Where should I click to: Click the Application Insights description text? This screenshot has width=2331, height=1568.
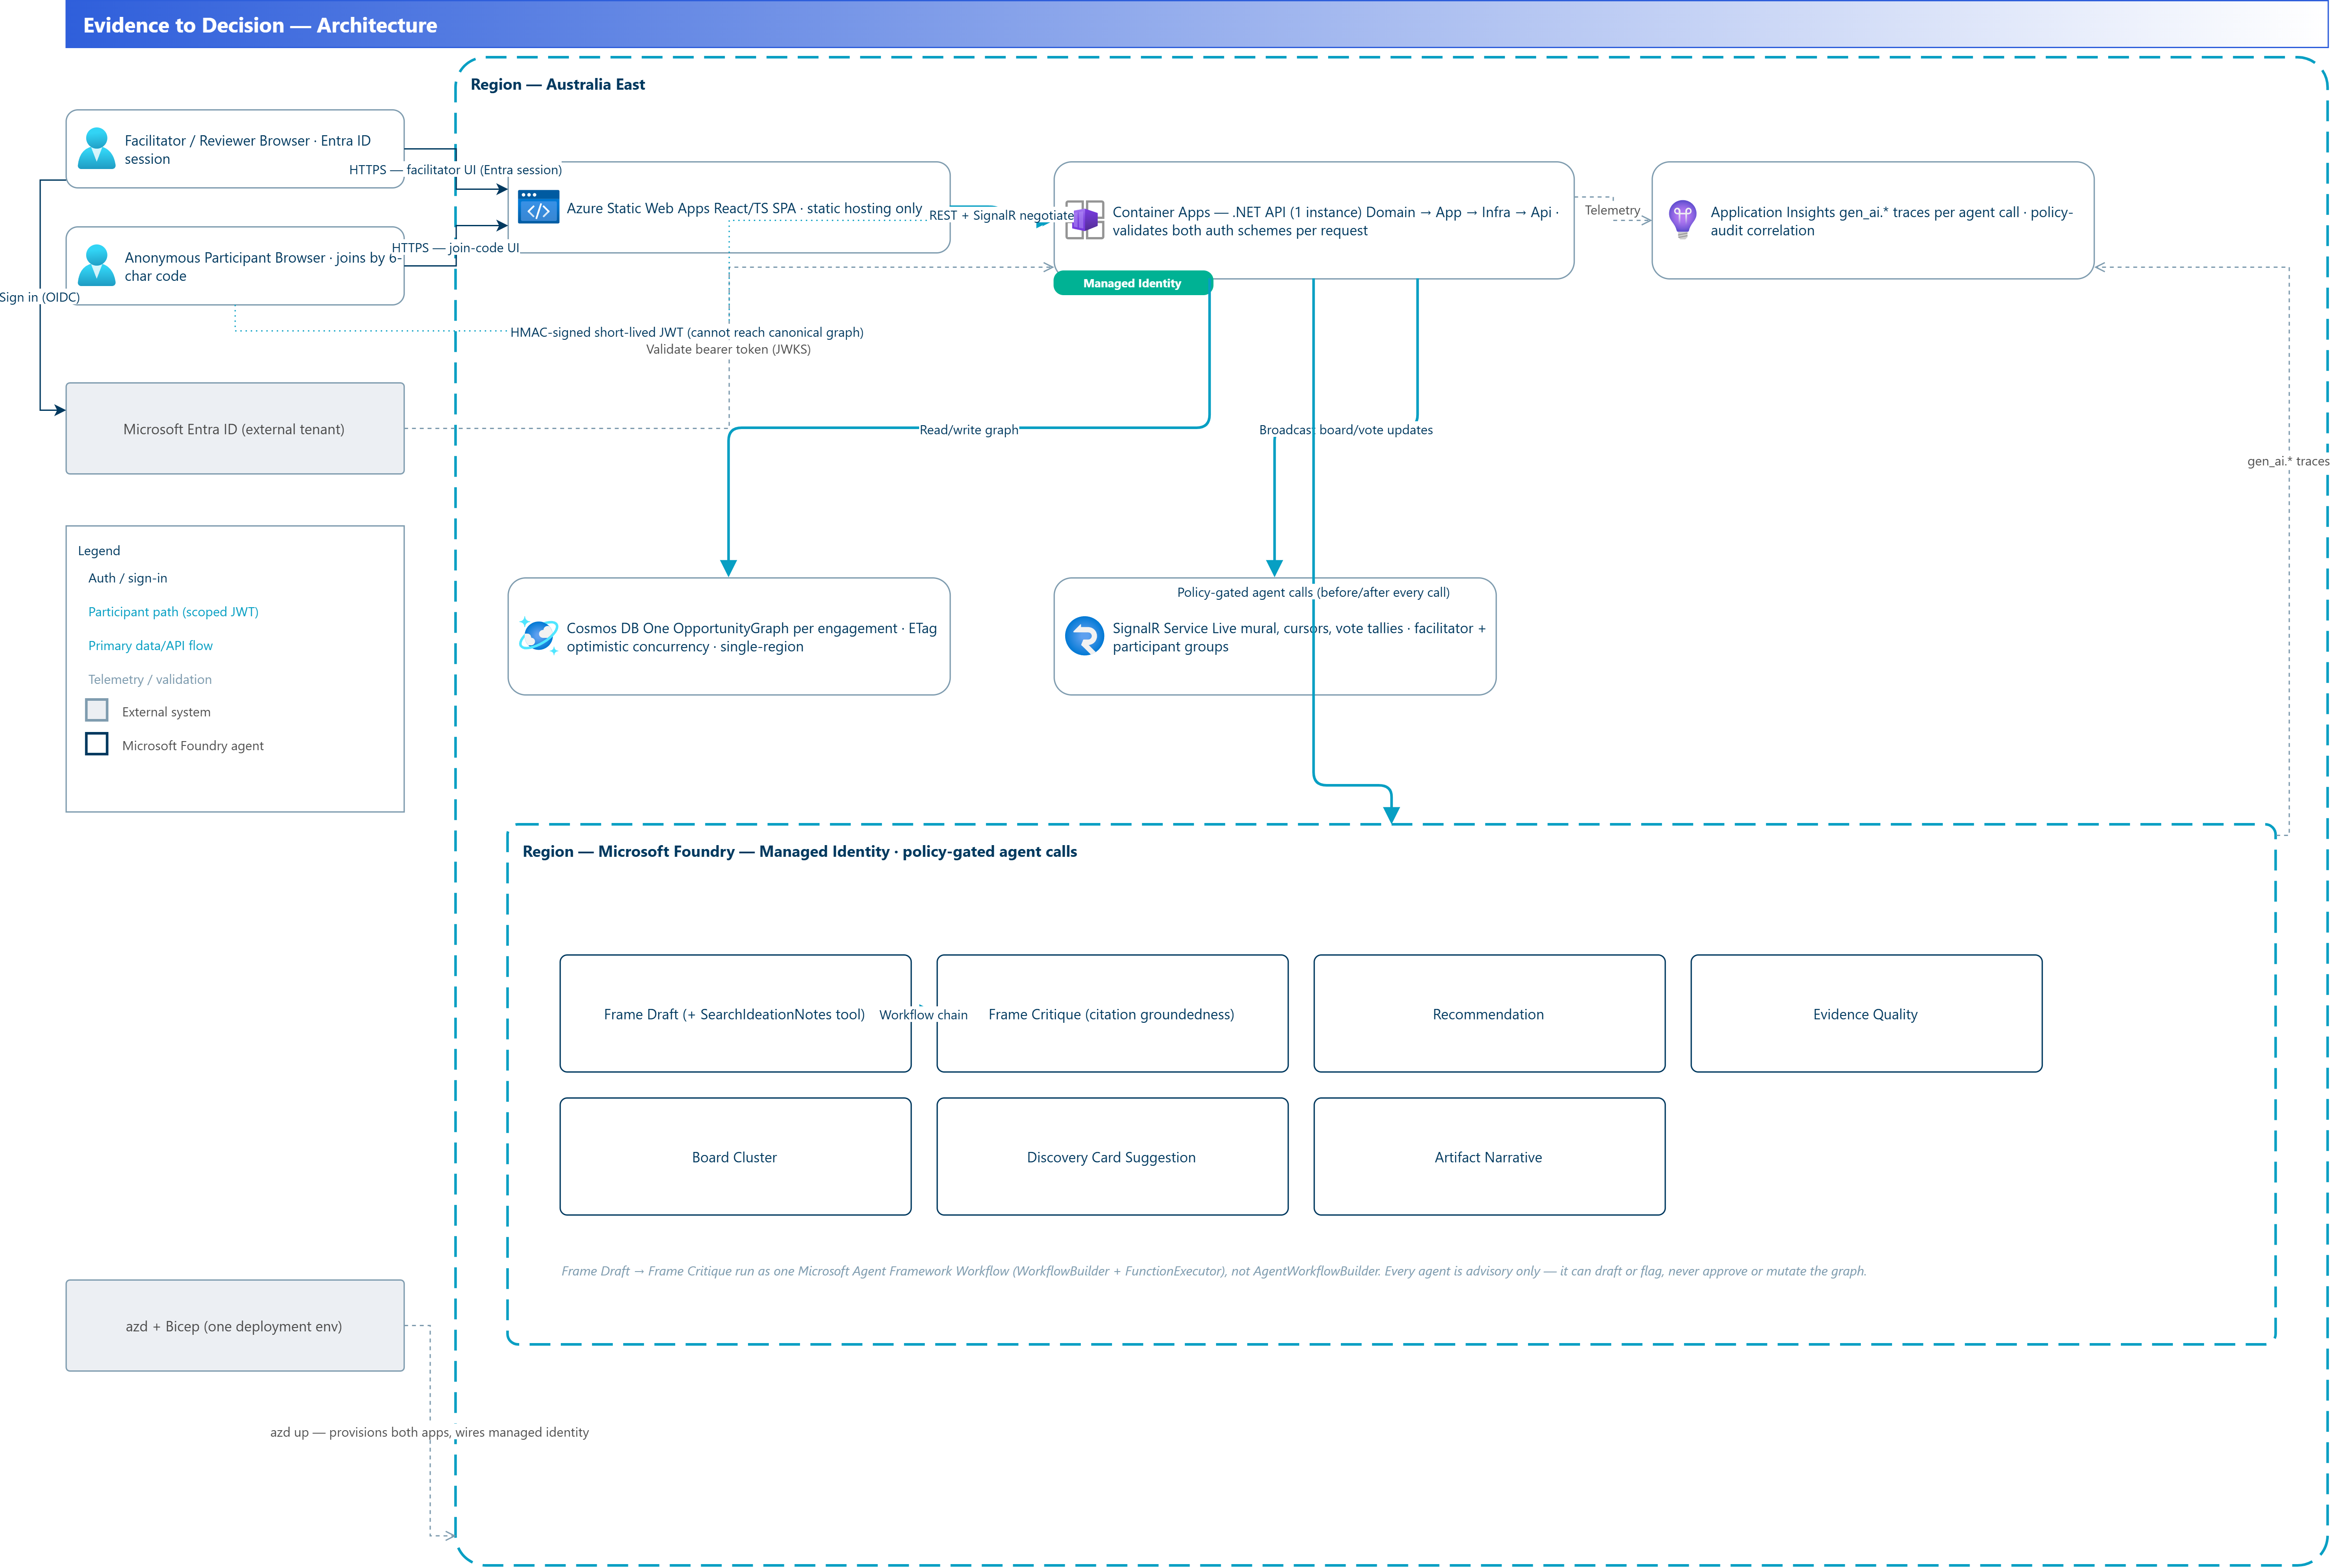[1891, 221]
